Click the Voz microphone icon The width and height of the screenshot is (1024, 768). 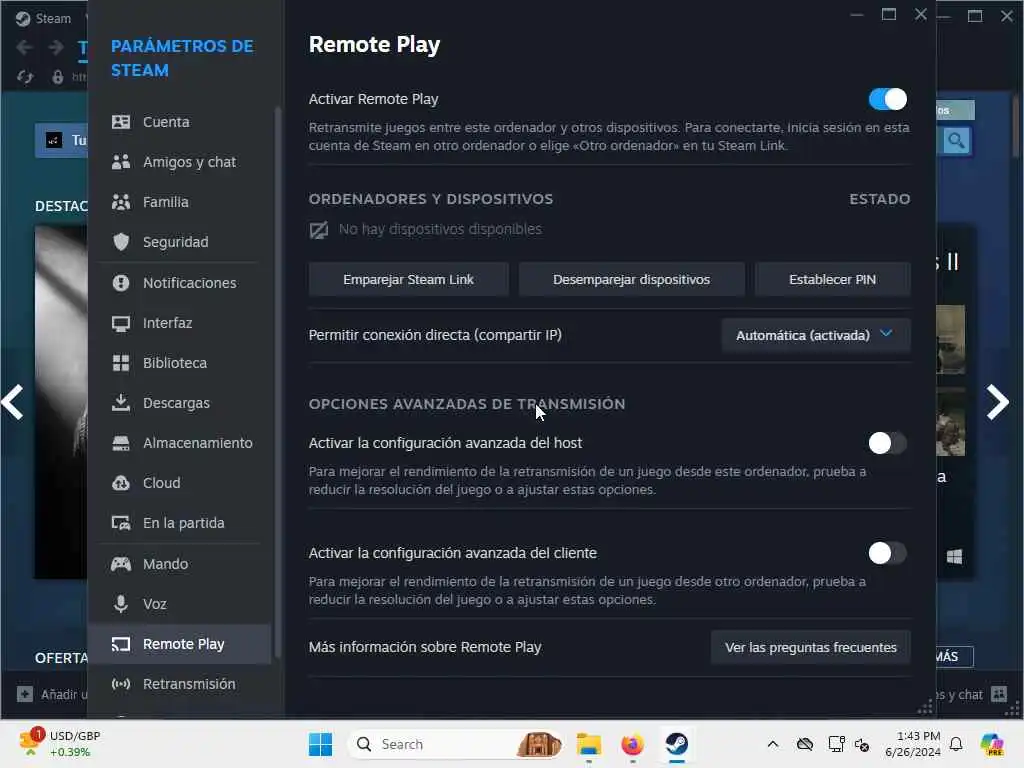click(x=121, y=603)
